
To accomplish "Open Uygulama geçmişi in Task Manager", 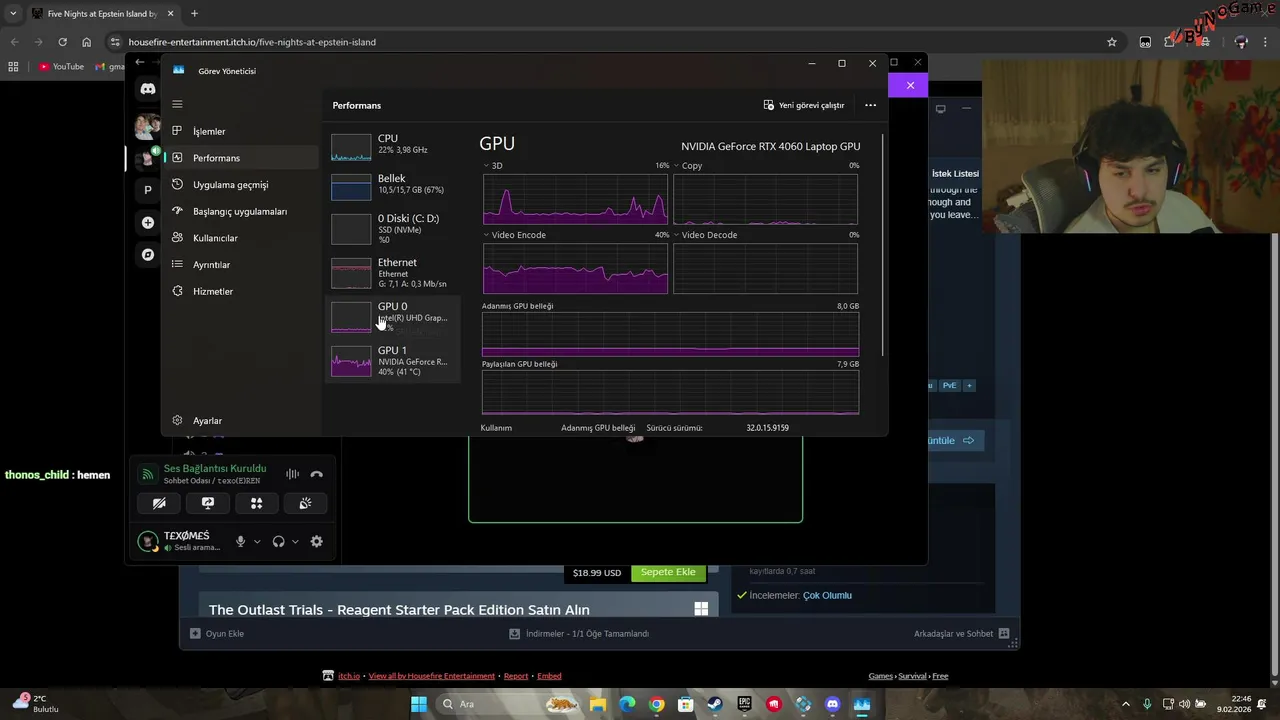I will [x=240, y=185].
